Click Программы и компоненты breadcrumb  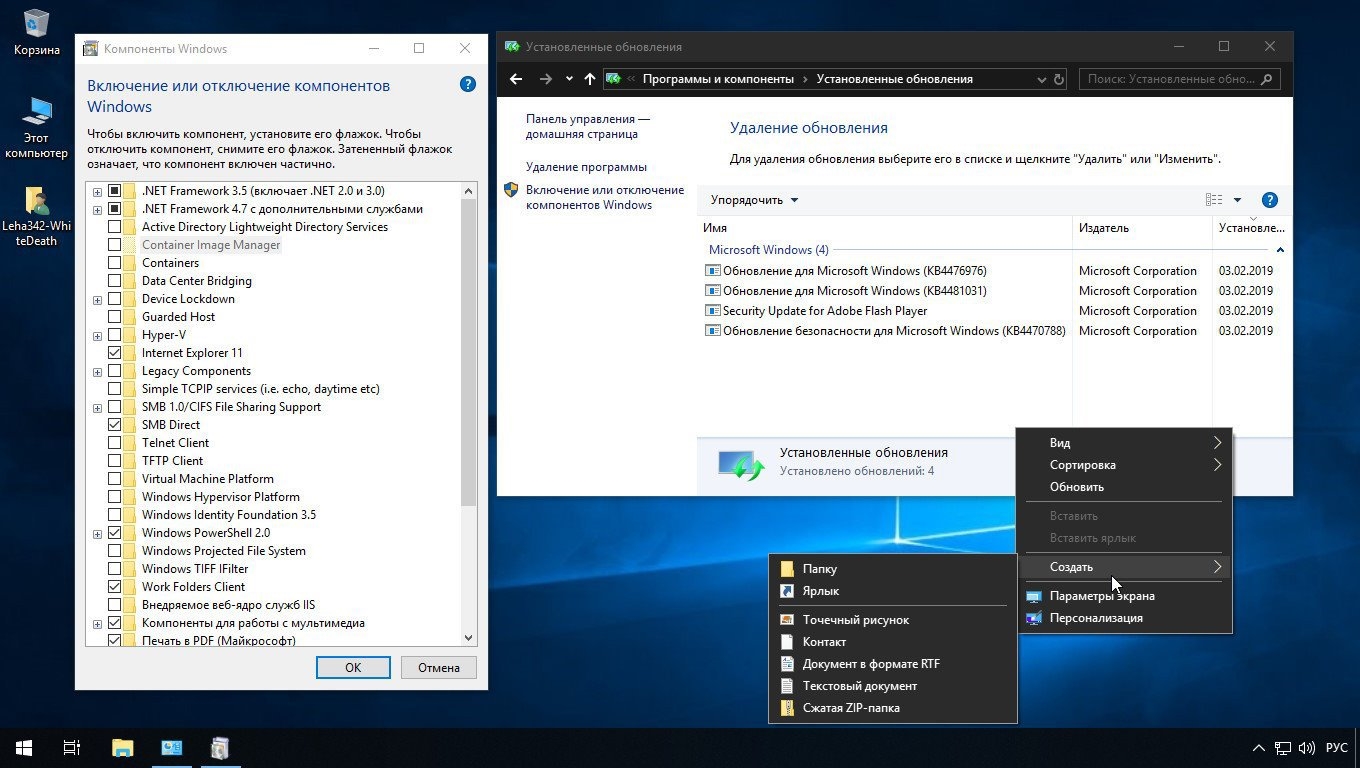[718, 79]
